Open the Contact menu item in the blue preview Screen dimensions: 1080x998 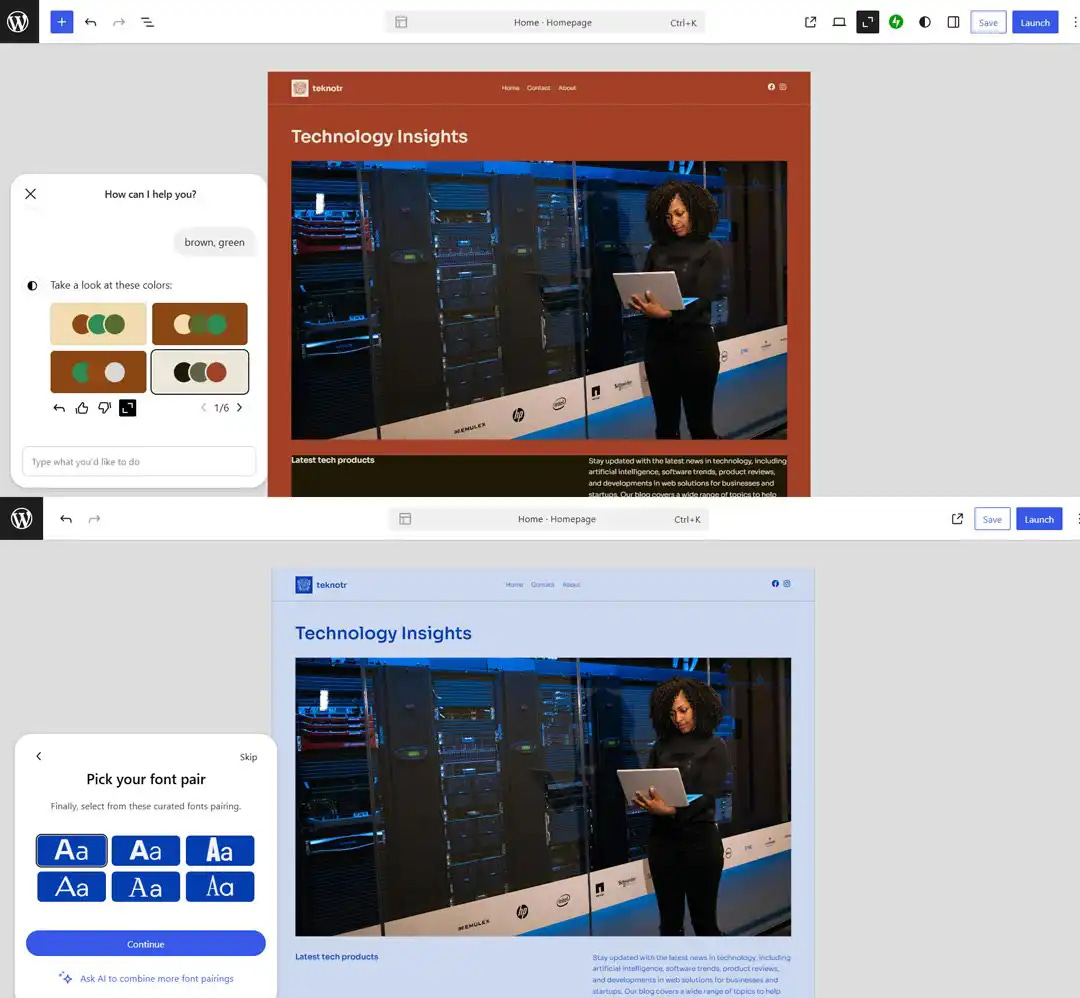coord(543,584)
